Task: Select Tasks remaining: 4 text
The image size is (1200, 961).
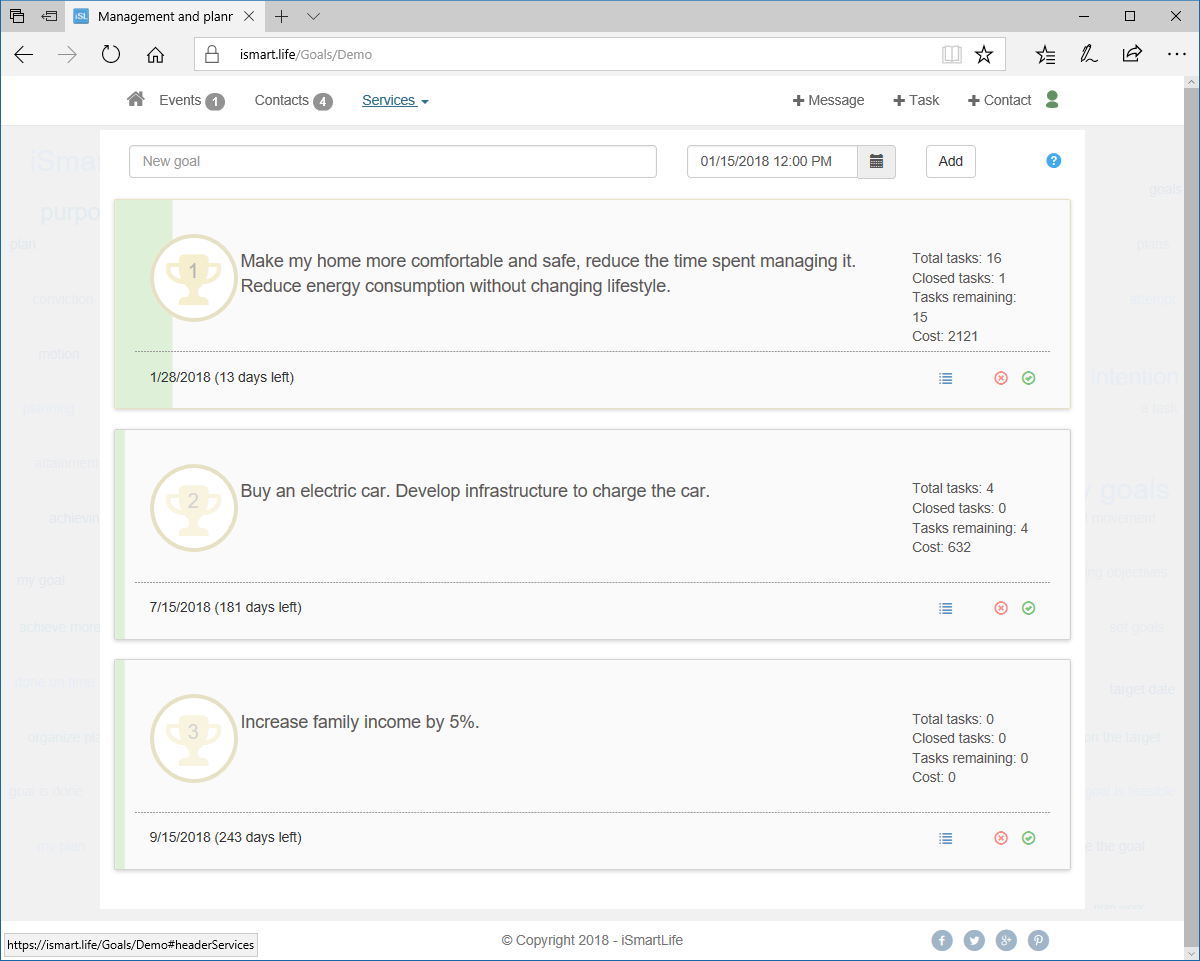Action: 970,528
